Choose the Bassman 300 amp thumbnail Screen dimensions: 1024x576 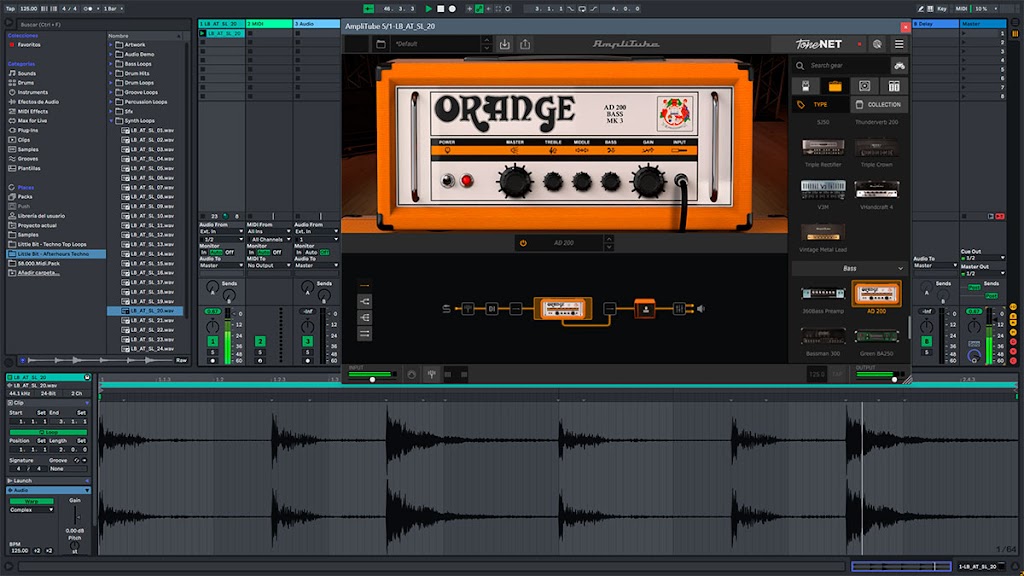[823, 336]
